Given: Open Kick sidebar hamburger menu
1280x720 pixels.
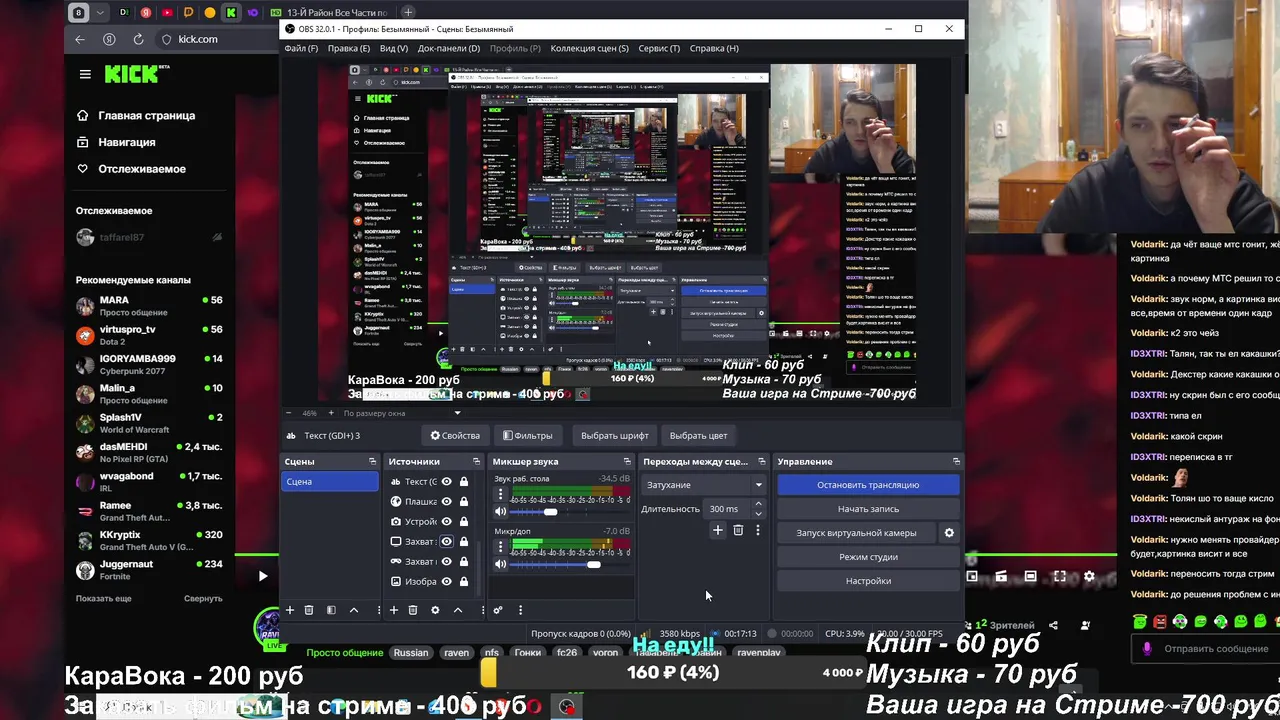Looking at the screenshot, I should (x=85, y=74).
